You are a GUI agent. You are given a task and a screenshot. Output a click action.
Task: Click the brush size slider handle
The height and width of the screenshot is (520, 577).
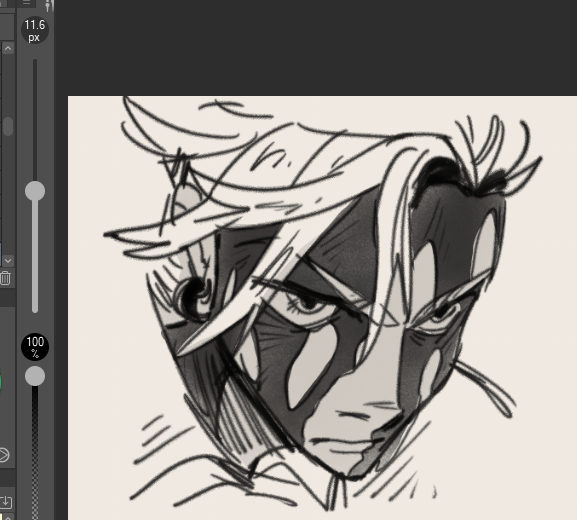tap(35, 191)
